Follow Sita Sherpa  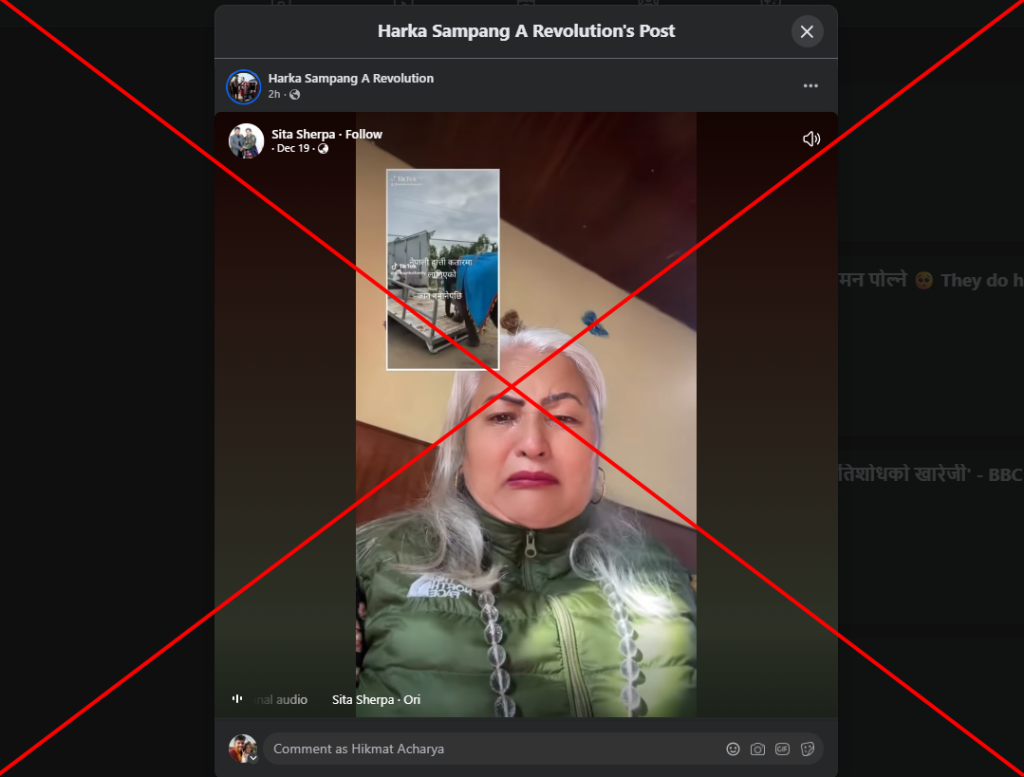(364, 134)
